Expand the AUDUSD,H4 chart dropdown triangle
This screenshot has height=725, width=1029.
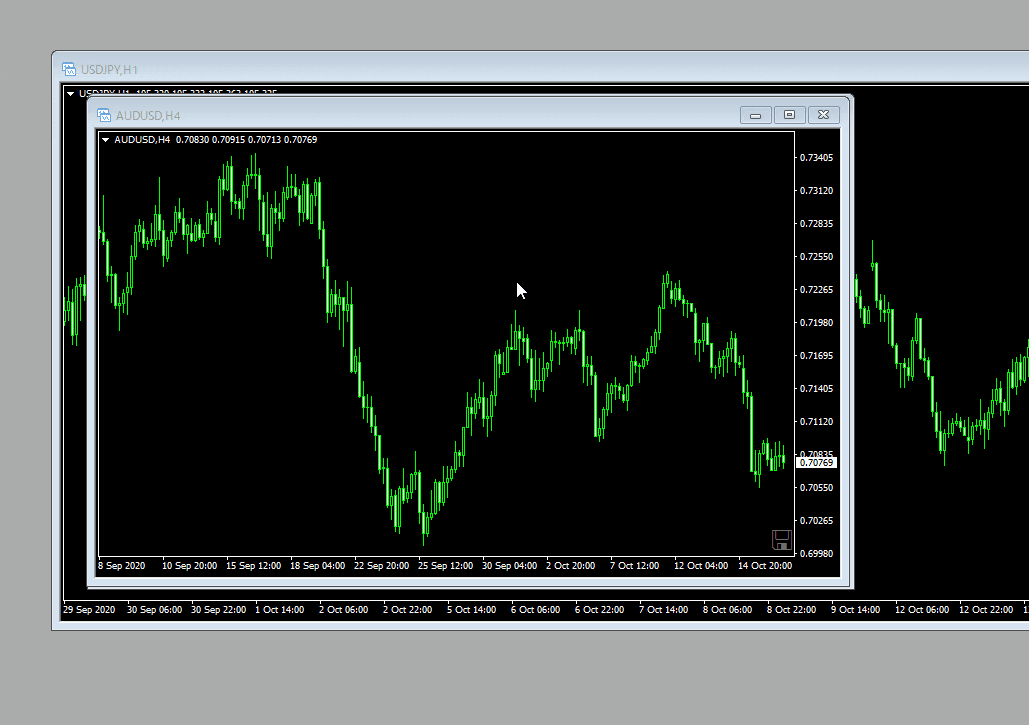coord(105,139)
